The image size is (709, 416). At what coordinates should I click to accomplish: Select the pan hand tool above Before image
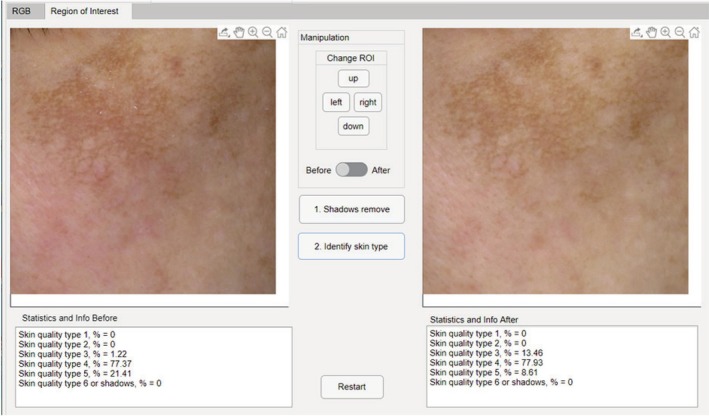pyautogui.click(x=239, y=33)
